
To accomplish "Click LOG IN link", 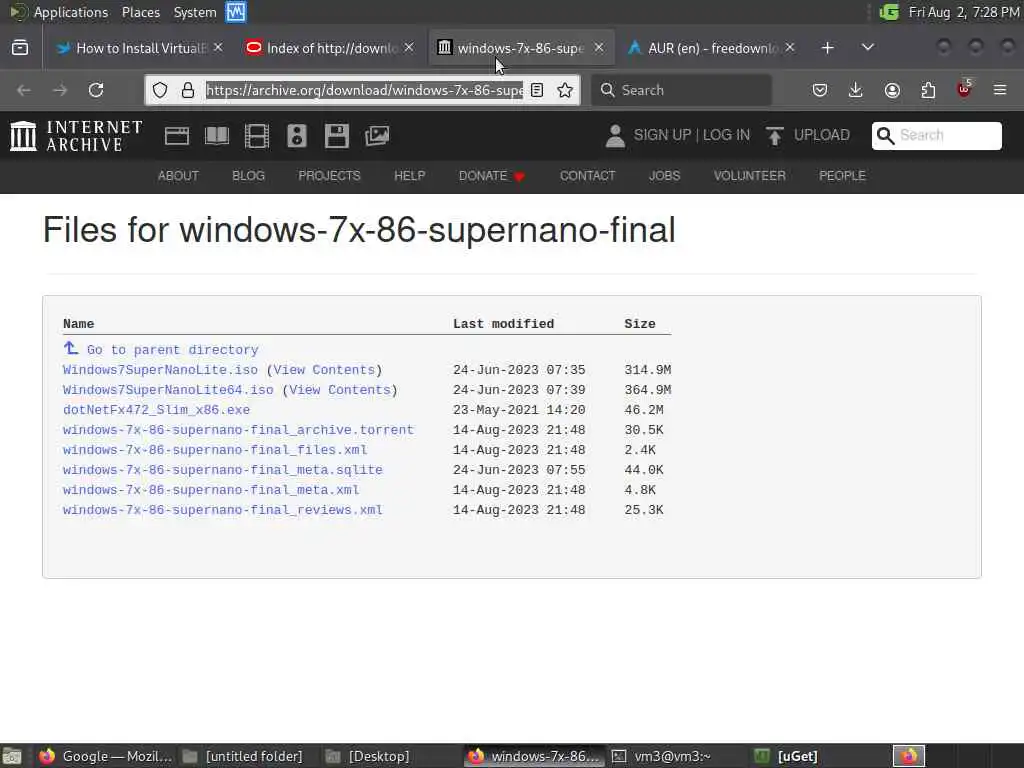I will pyautogui.click(x=726, y=135).
